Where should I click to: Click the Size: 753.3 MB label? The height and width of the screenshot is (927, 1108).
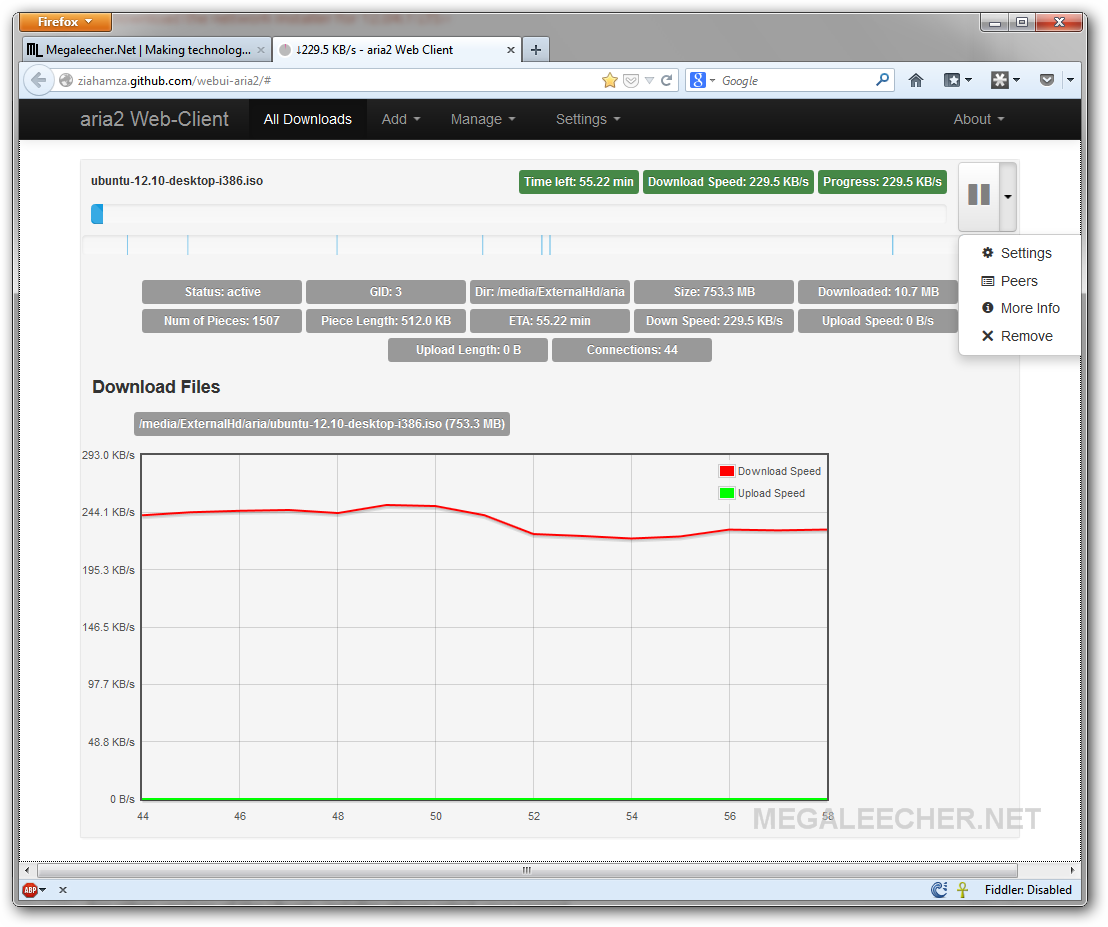(x=714, y=292)
